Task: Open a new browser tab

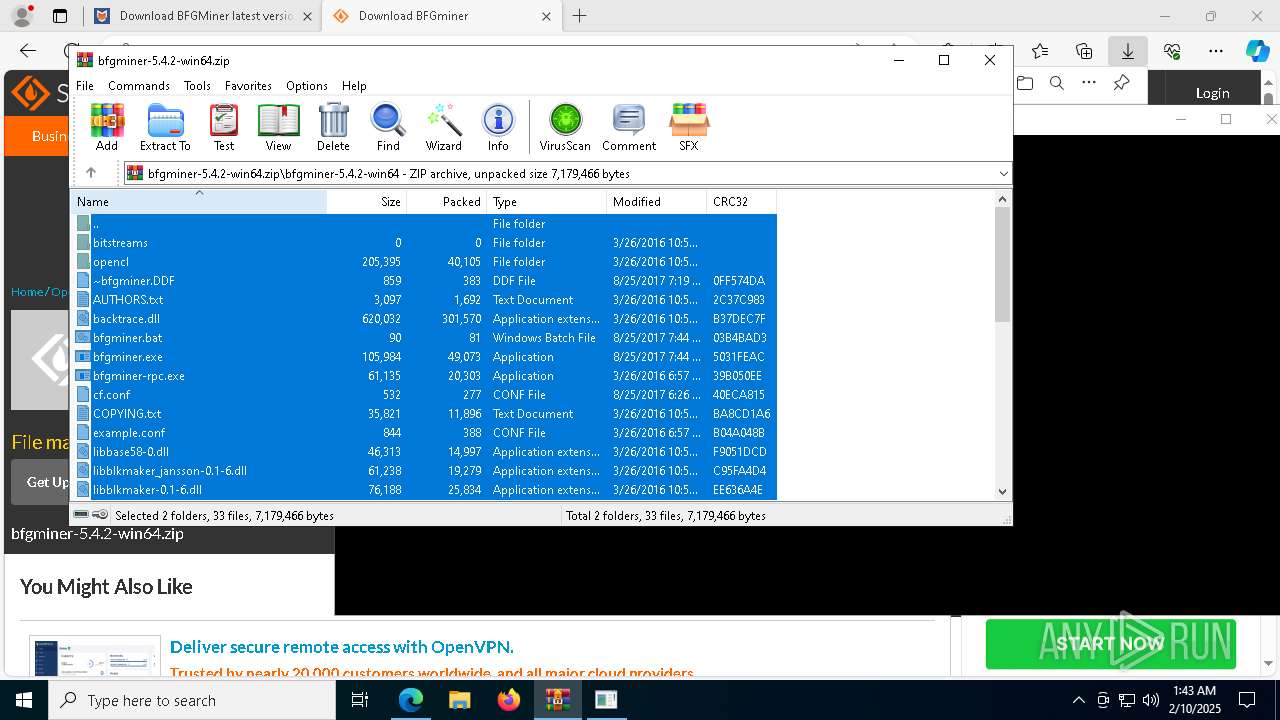Action: click(580, 16)
